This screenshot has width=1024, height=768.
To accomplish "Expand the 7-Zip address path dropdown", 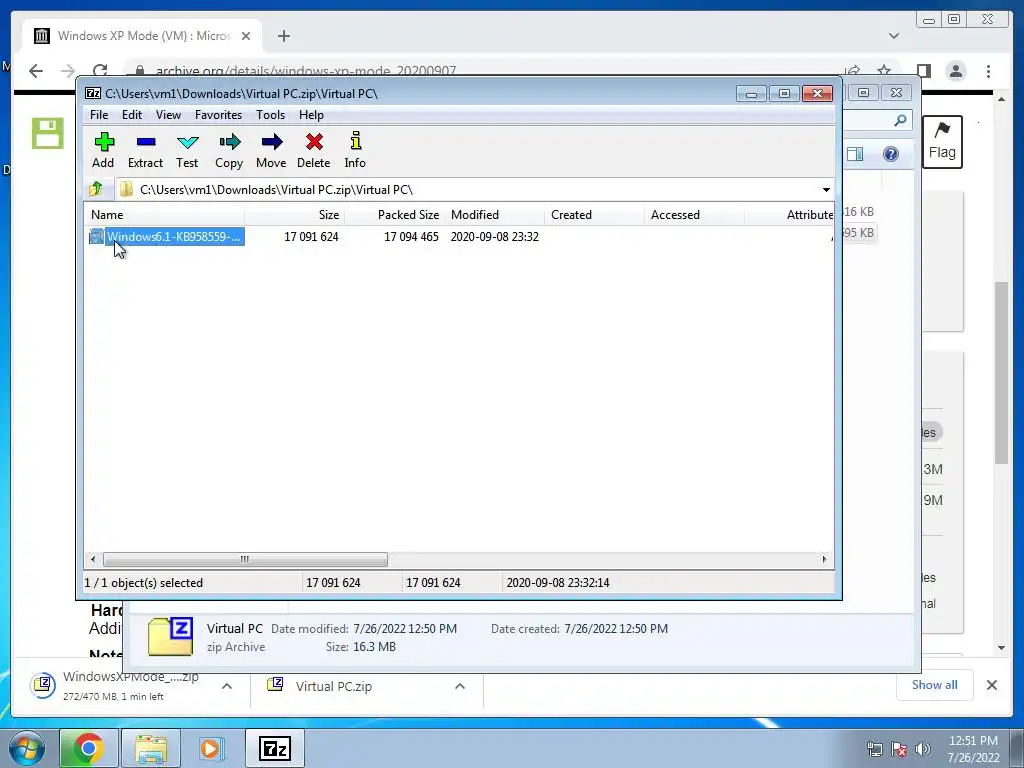I will (x=826, y=190).
